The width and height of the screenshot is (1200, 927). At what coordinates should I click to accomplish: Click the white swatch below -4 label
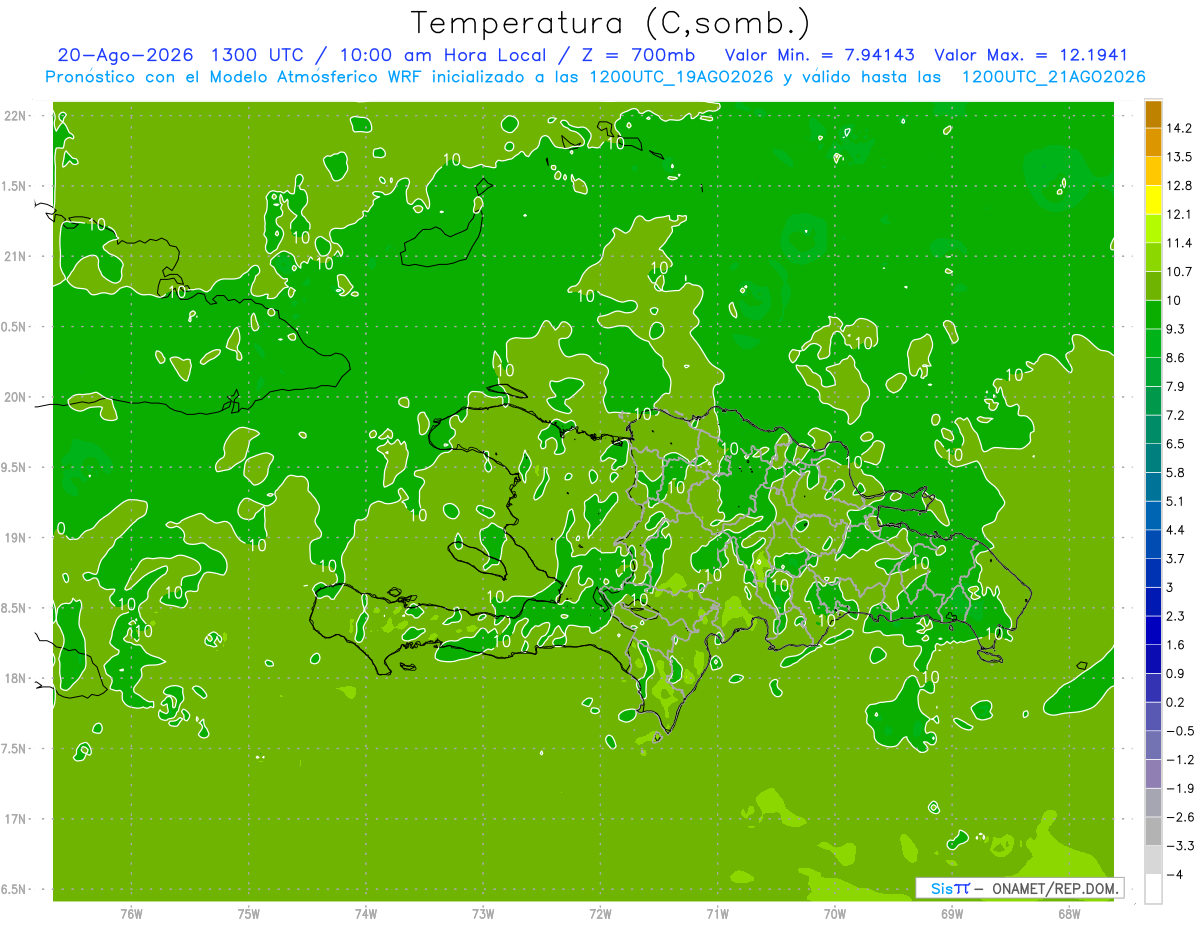(x=1153, y=889)
